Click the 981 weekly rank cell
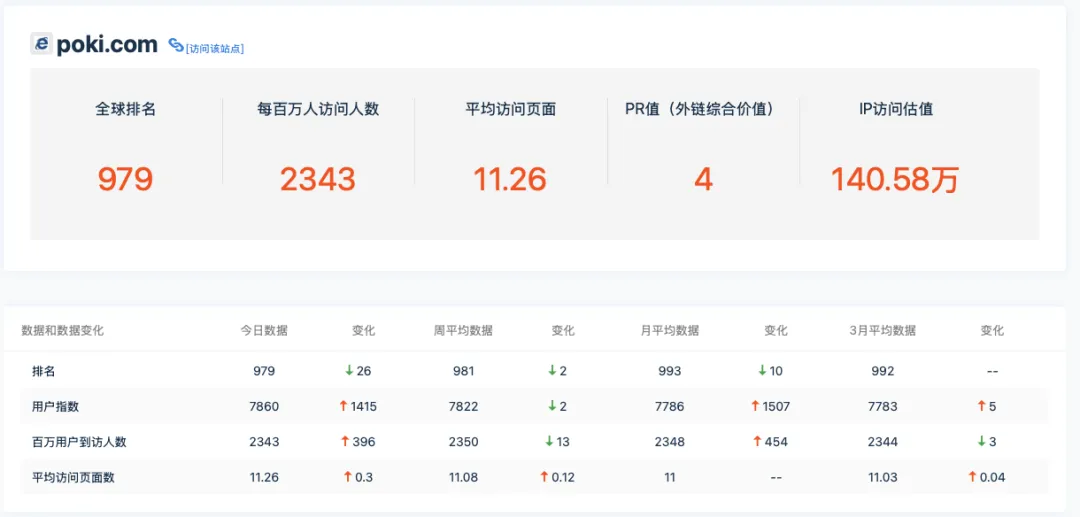 click(x=464, y=371)
